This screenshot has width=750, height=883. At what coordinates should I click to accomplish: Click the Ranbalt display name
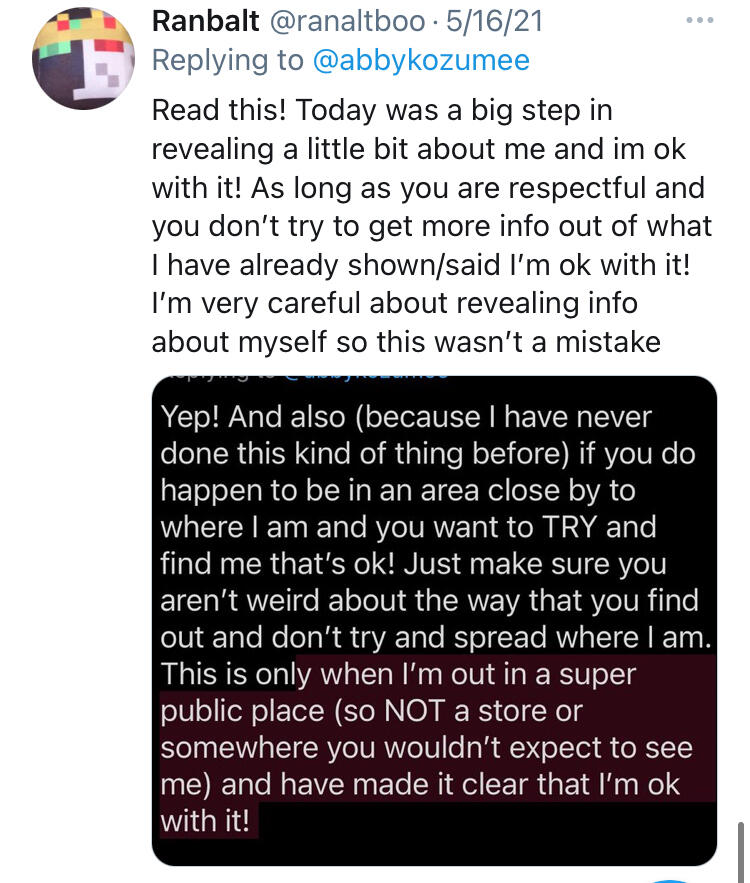point(206,21)
